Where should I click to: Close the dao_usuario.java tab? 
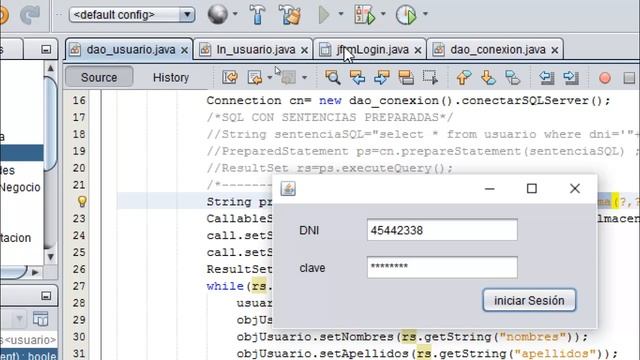(184, 50)
